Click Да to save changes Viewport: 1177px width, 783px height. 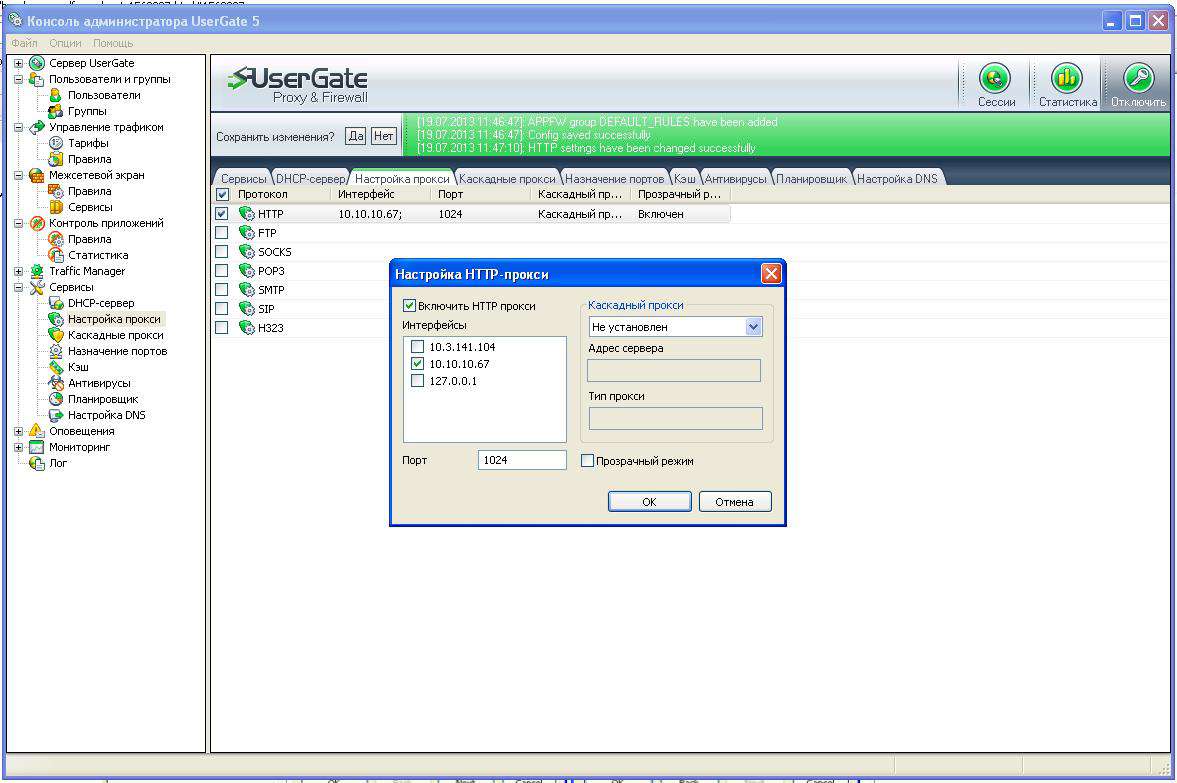356,136
